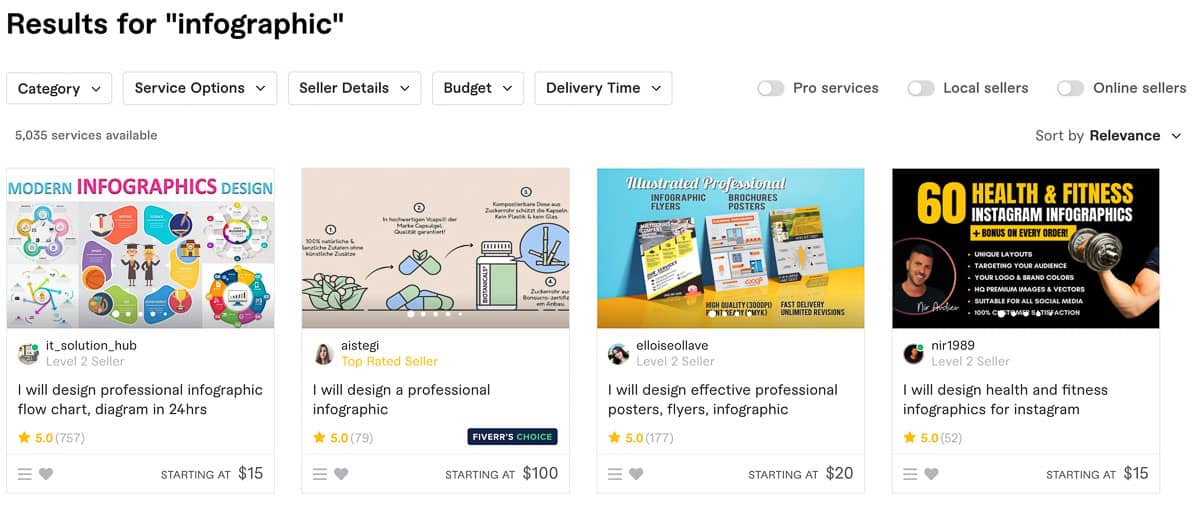Open the aistegi capsule infographic thumbnail
The image size is (1200, 513).
[x=435, y=248]
